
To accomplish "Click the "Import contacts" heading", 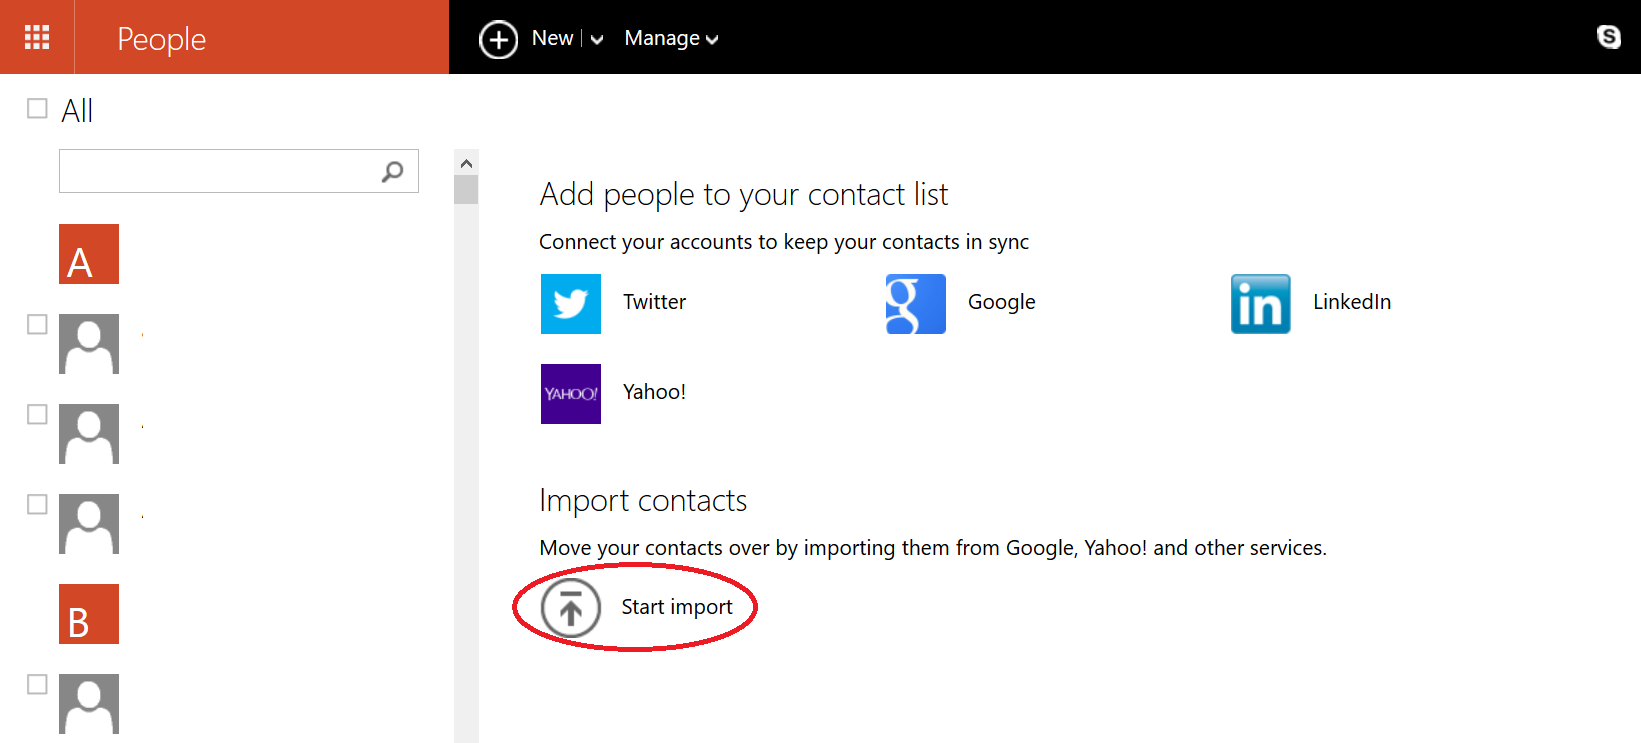I will (643, 500).
